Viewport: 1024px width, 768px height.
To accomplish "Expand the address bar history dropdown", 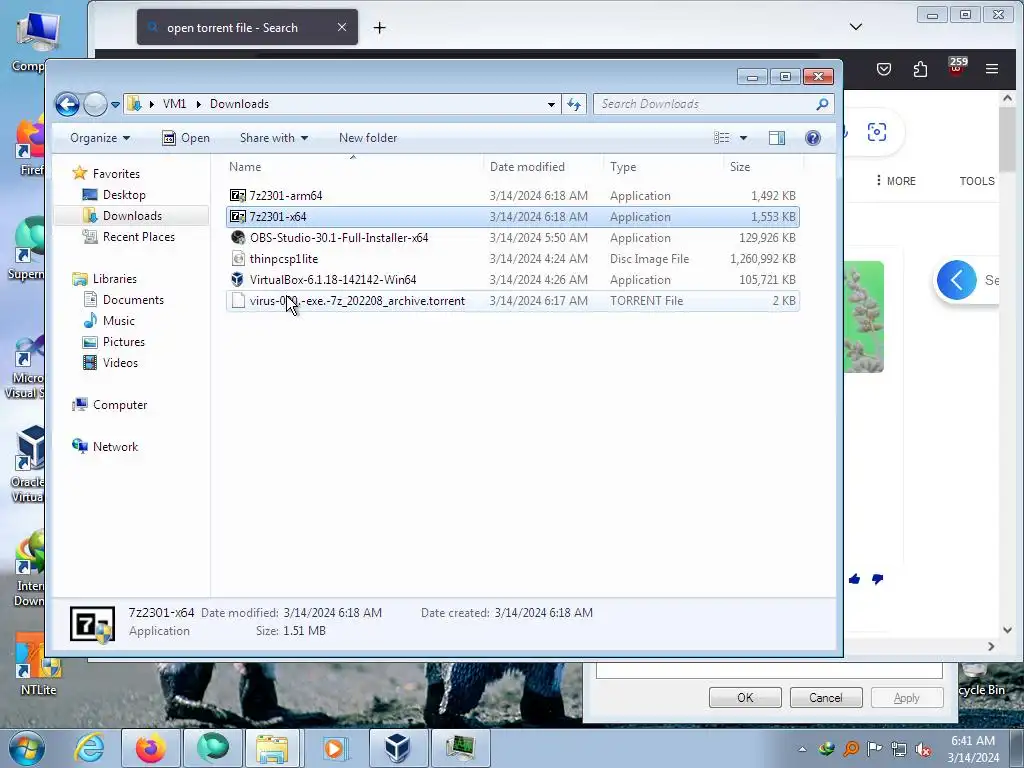I will coord(551,104).
